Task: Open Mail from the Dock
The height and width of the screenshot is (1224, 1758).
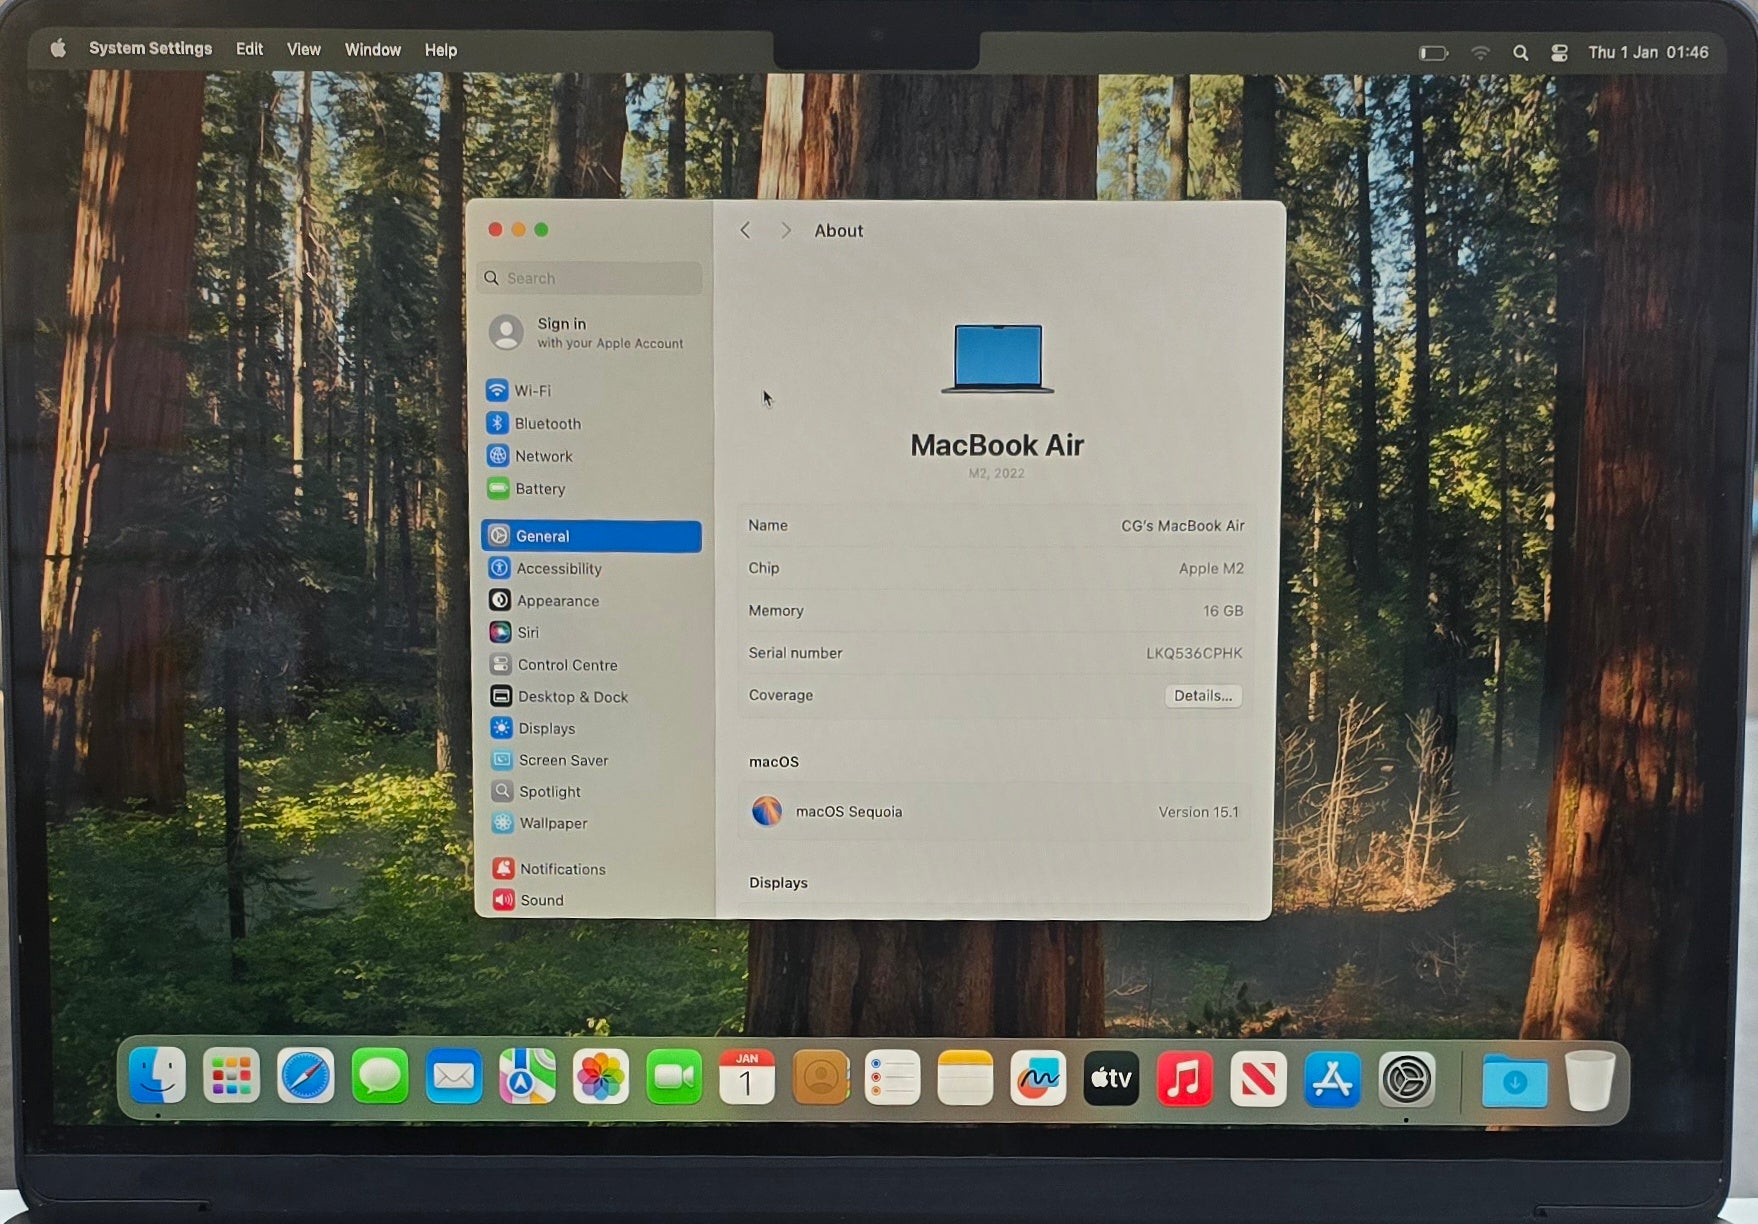Action: pos(454,1077)
